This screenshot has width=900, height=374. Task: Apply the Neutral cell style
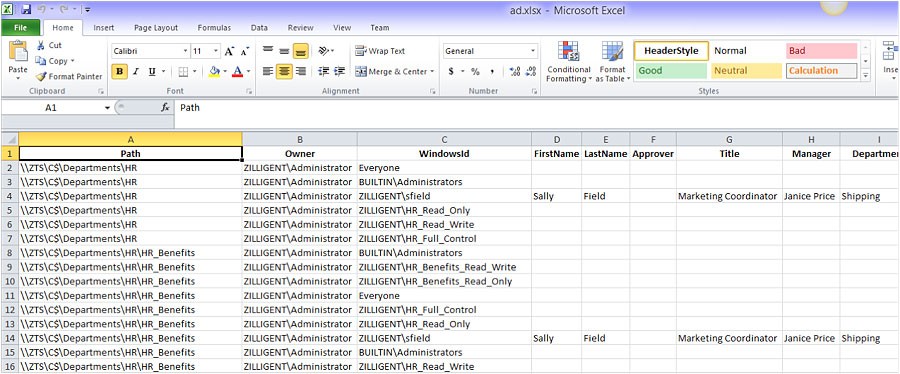[746, 71]
